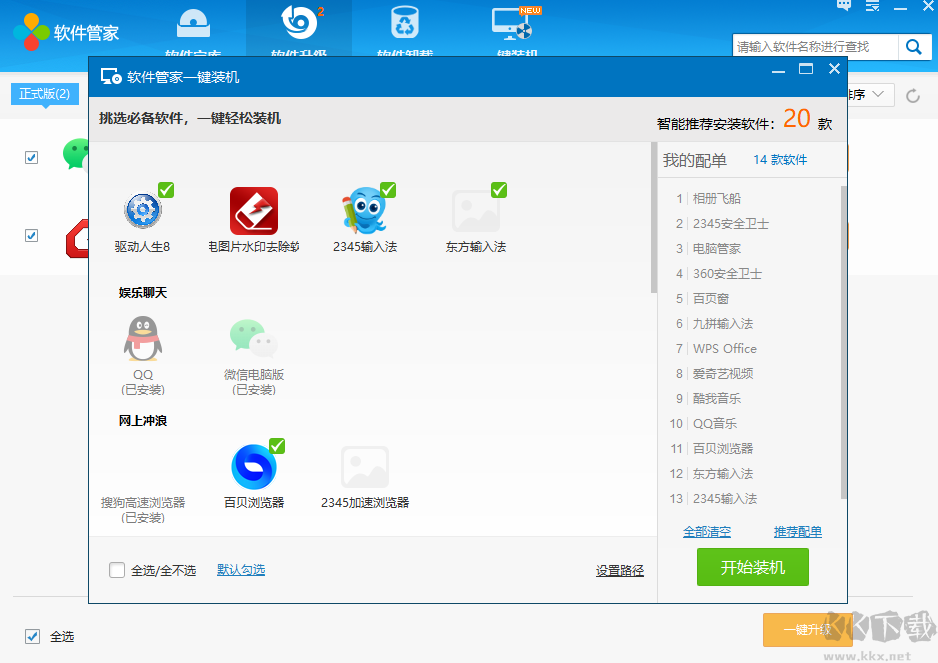Toggle the 全选/全不选 checkbox
Image resolution: width=938 pixels, height=663 pixels.
click(x=117, y=570)
